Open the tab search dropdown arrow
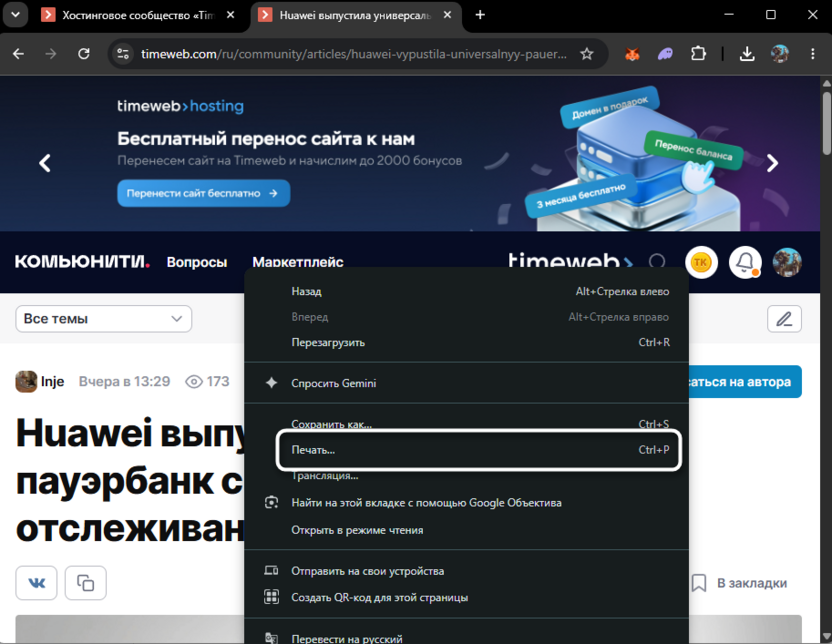Screen dimensions: 832x644 (15, 15)
